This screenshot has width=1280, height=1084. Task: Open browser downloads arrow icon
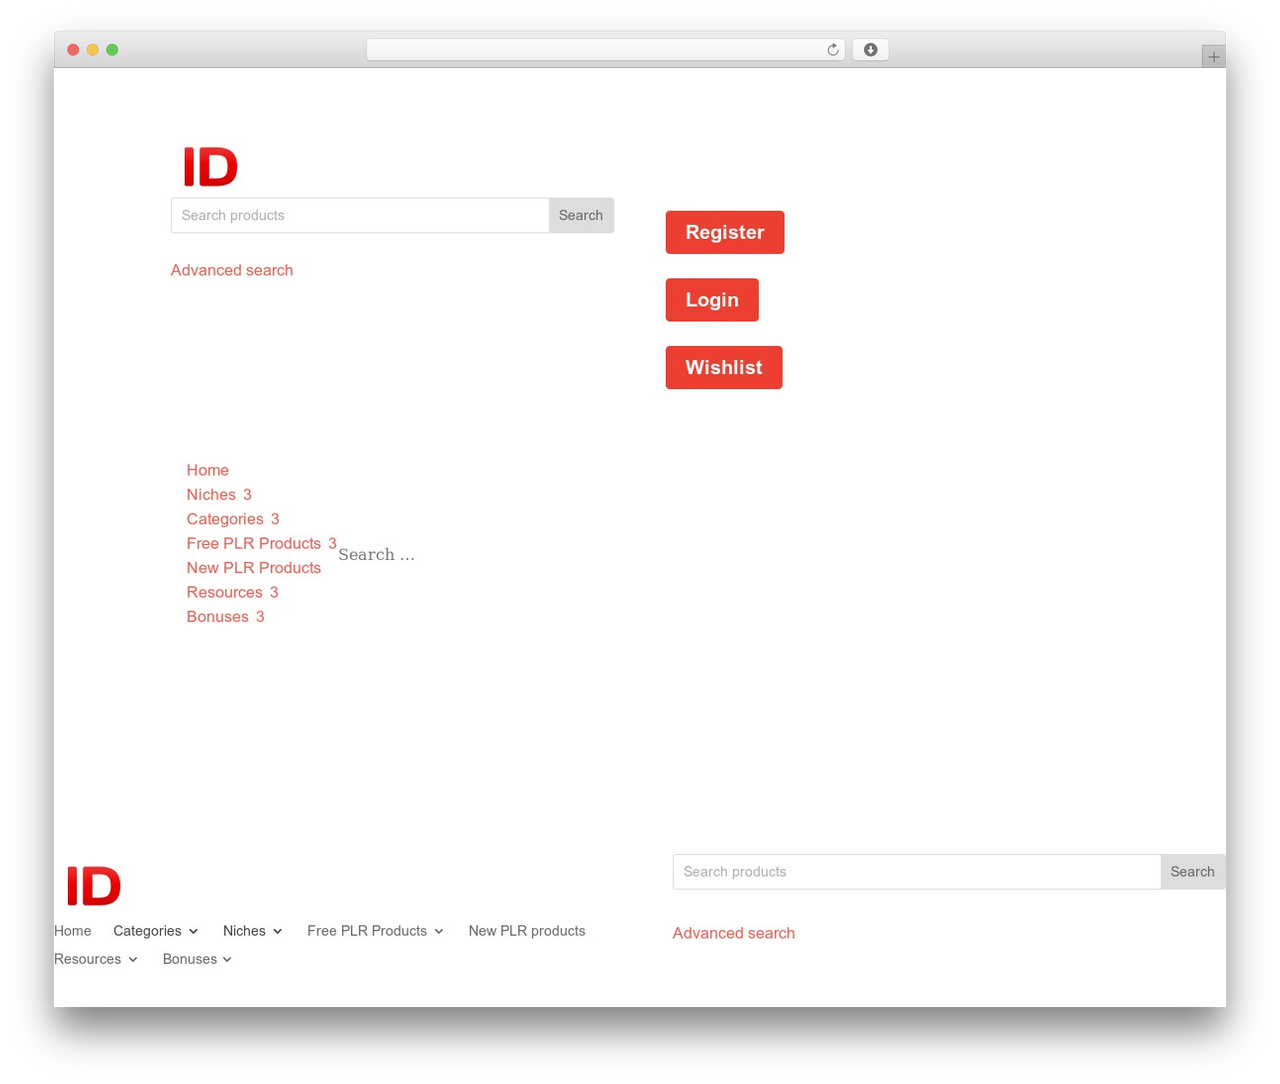click(870, 50)
